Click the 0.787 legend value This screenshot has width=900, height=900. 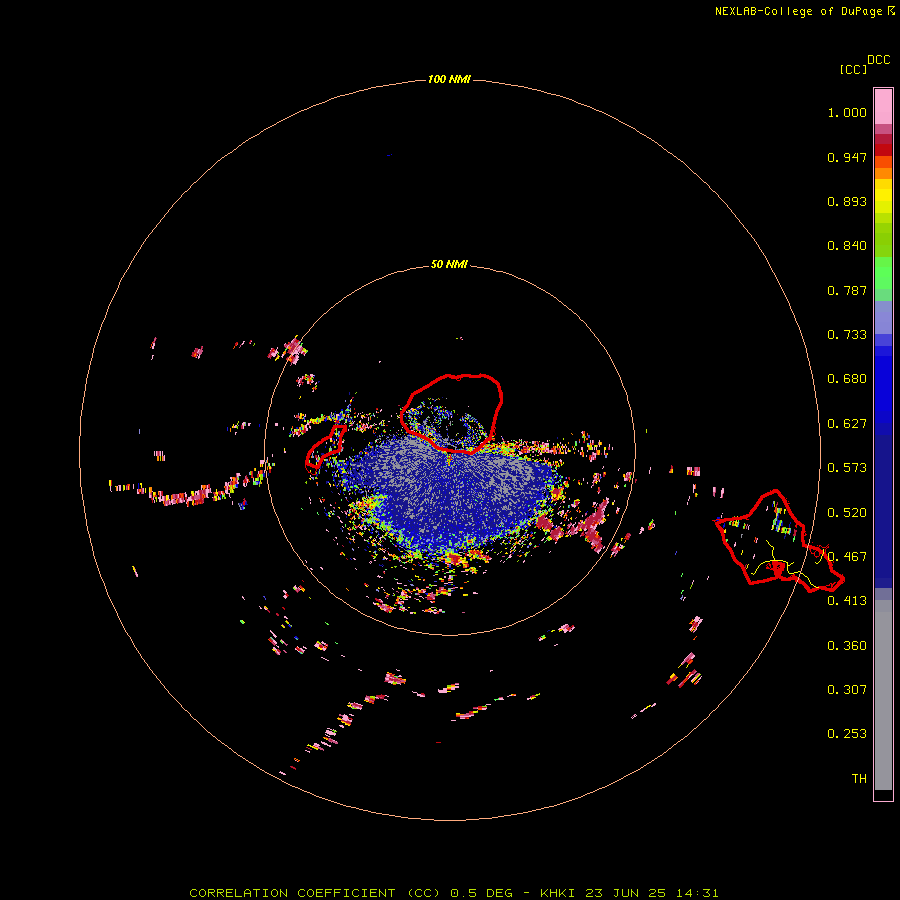pyautogui.click(x=847, y=290)
